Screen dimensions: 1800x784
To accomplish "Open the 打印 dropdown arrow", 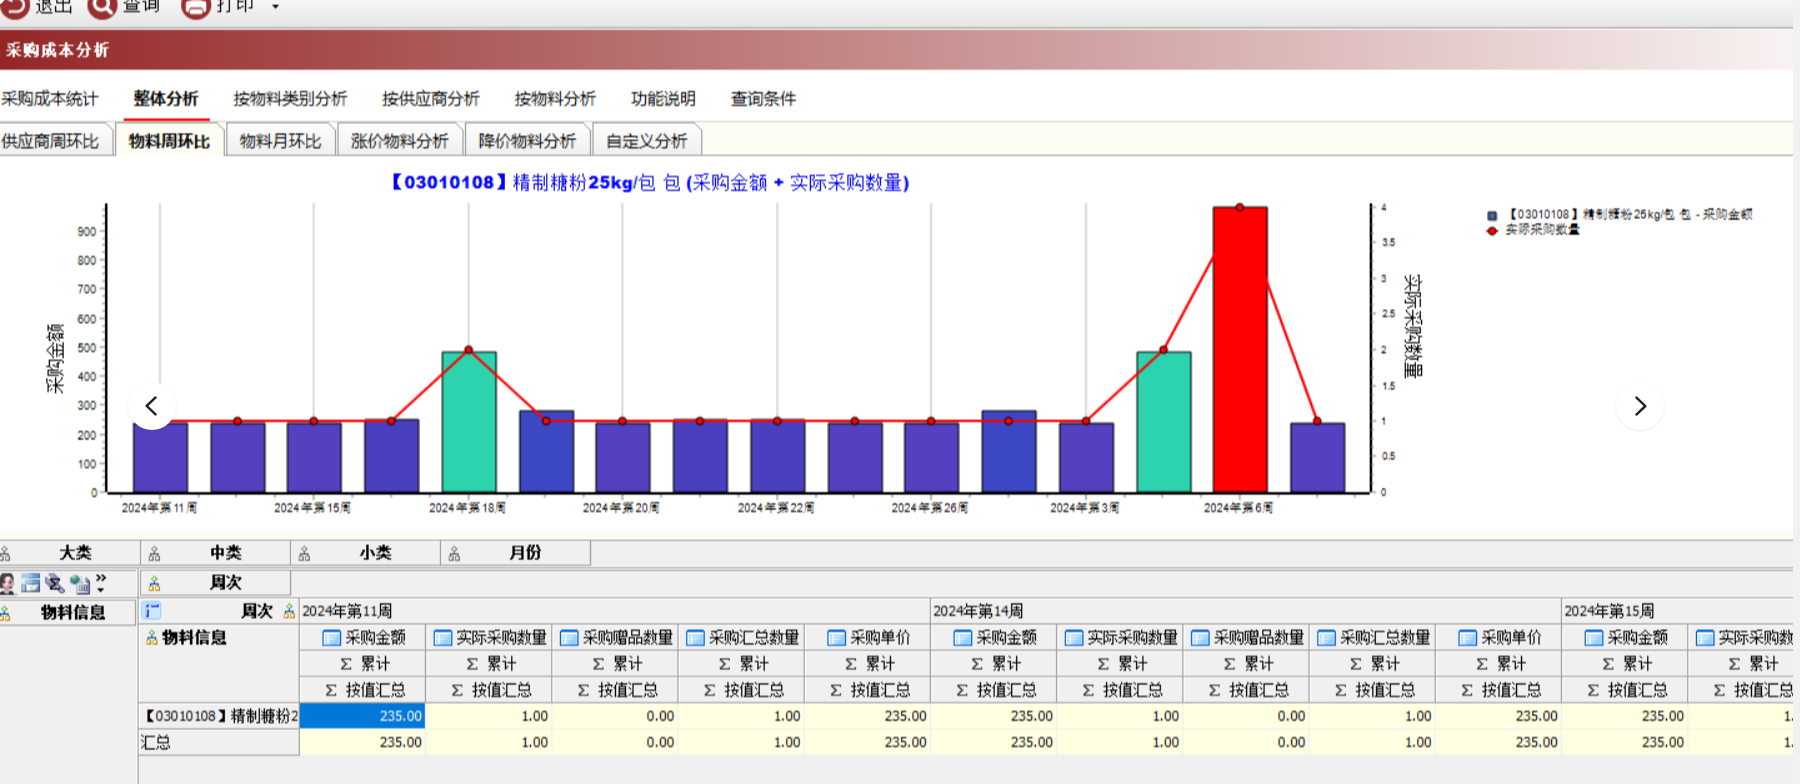I will [x=275, y=8].
